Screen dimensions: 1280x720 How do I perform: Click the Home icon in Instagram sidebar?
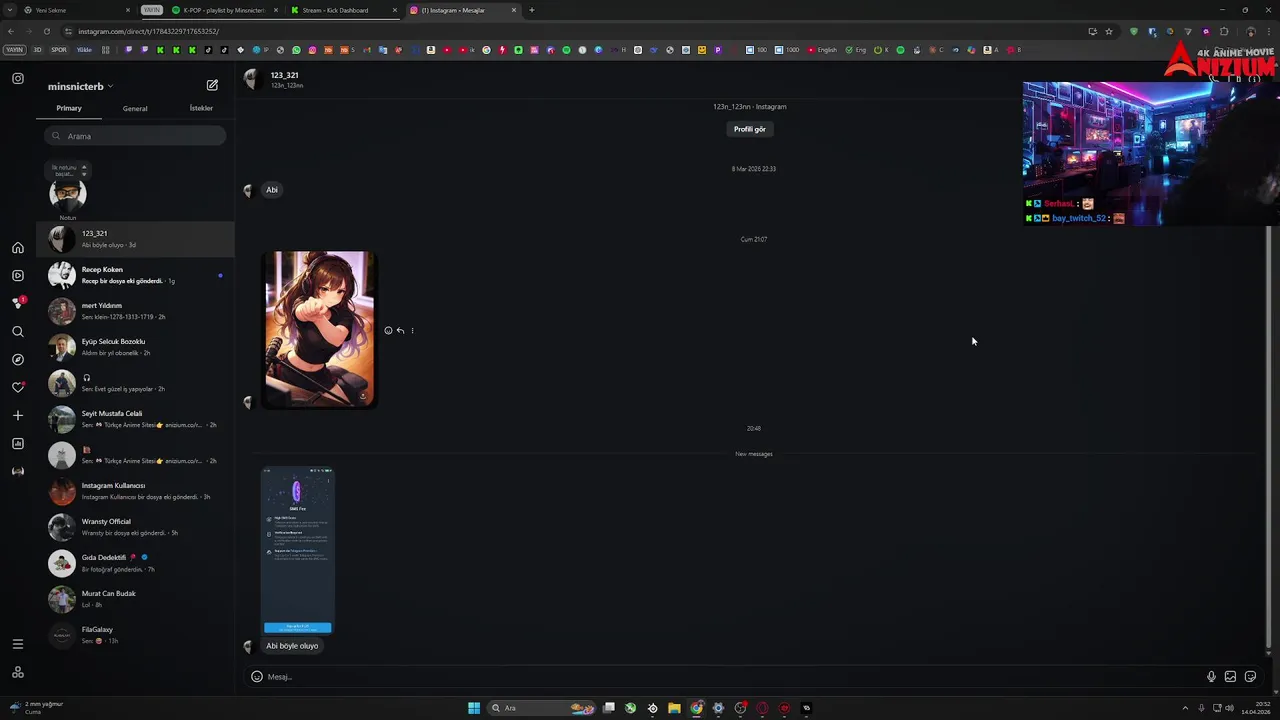point(18,248)
